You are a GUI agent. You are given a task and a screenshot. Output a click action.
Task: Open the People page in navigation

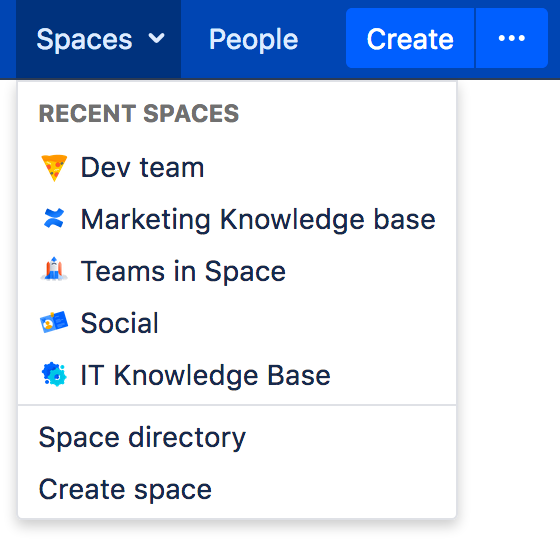[254, 39]
